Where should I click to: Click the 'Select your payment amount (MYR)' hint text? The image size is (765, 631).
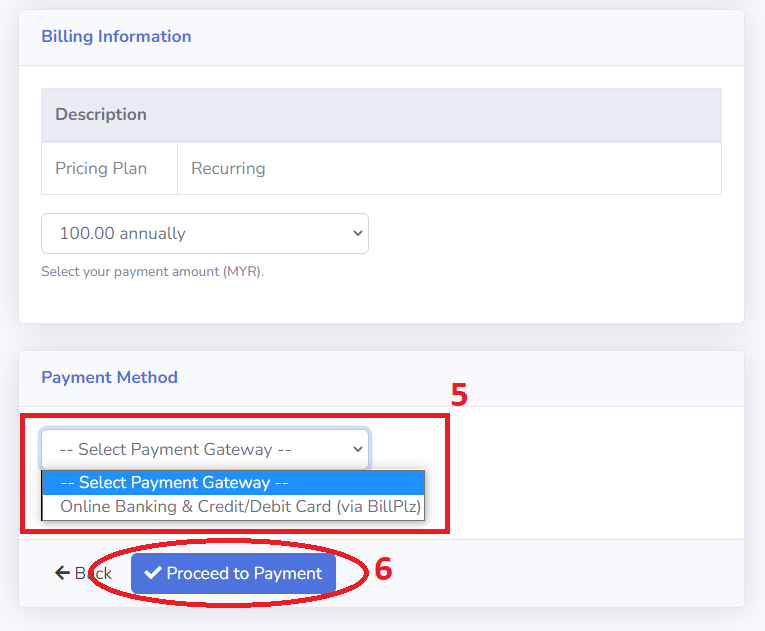click(x=152, y=271)
